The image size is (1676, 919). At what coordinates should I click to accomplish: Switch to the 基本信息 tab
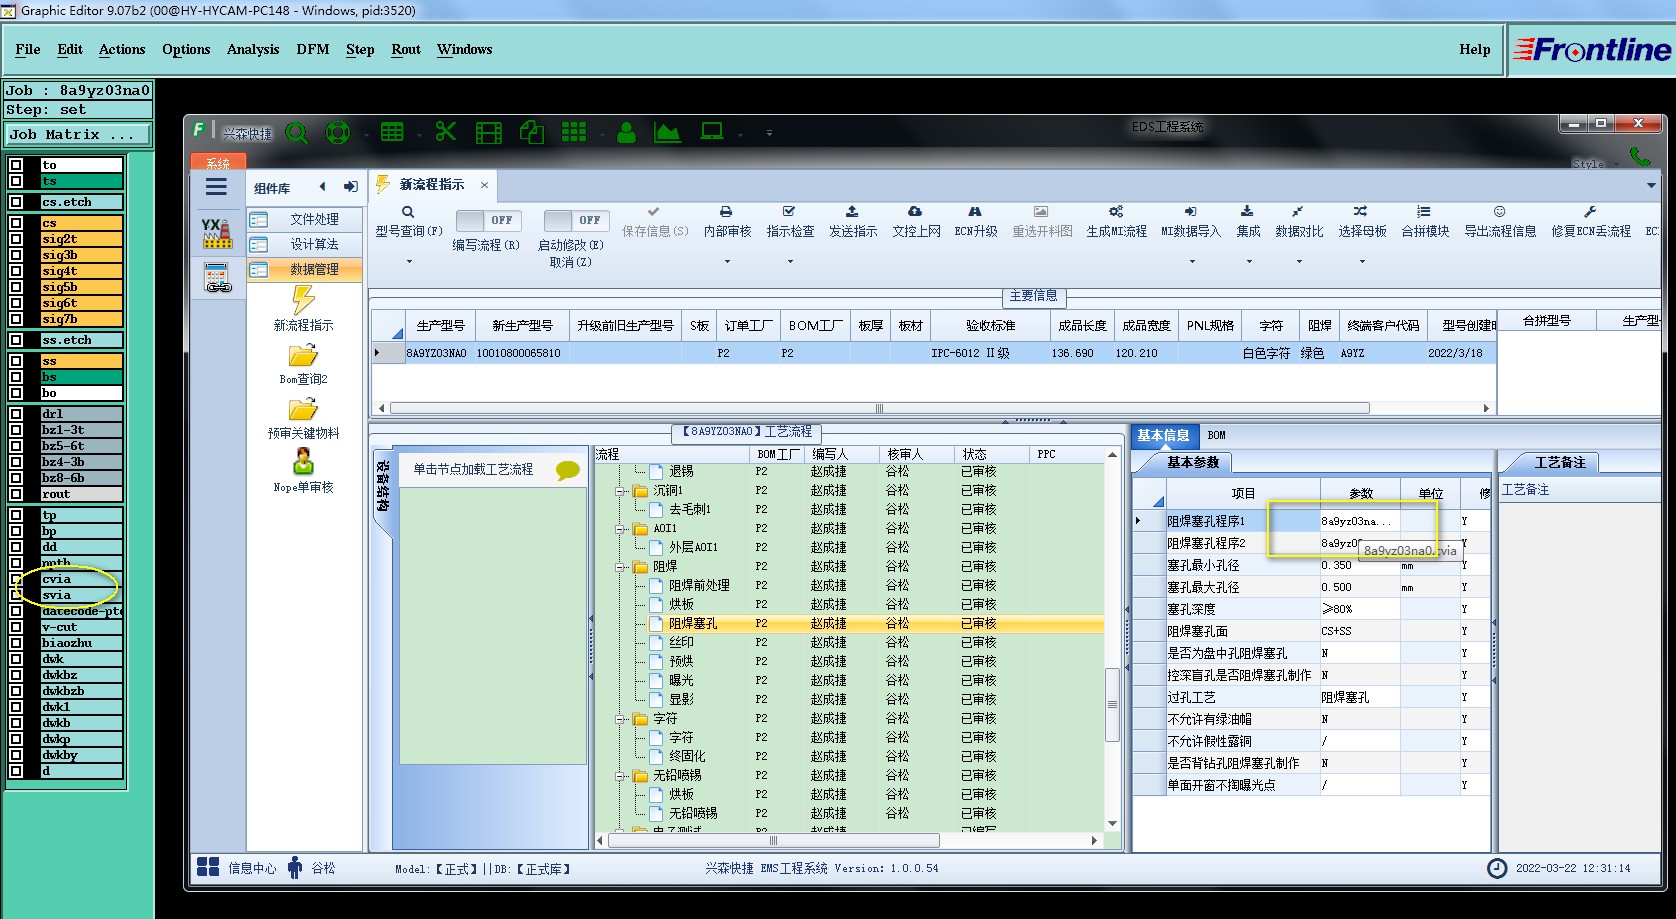click(1163, 435)
